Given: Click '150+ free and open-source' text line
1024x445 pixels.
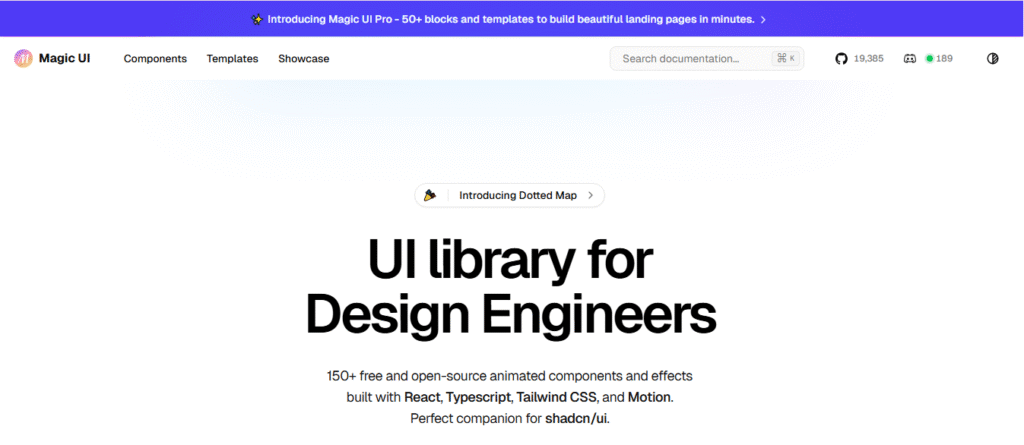Looking at the screenshot, I should [x=509, y=376].
